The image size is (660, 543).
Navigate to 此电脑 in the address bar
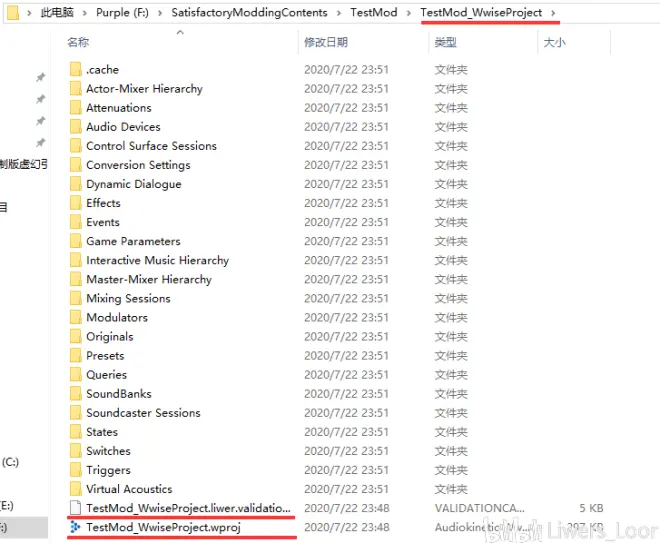pyautogui.click(x=57, y=13)
